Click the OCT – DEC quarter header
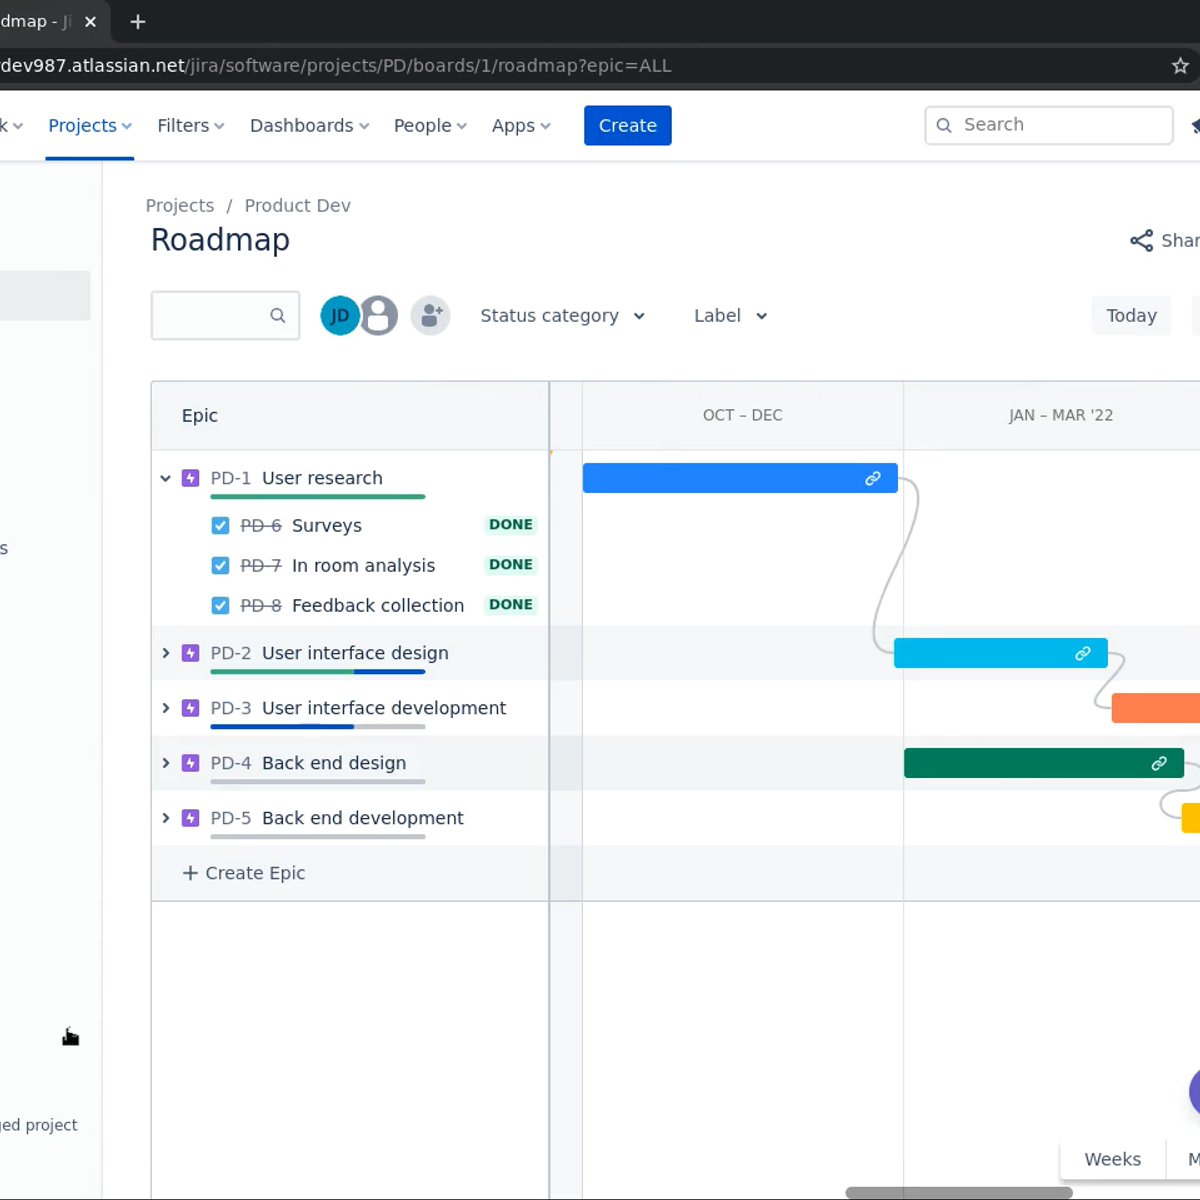Image resolution: width=1200 pixels, height=1200 pixels. coord(743,415)
